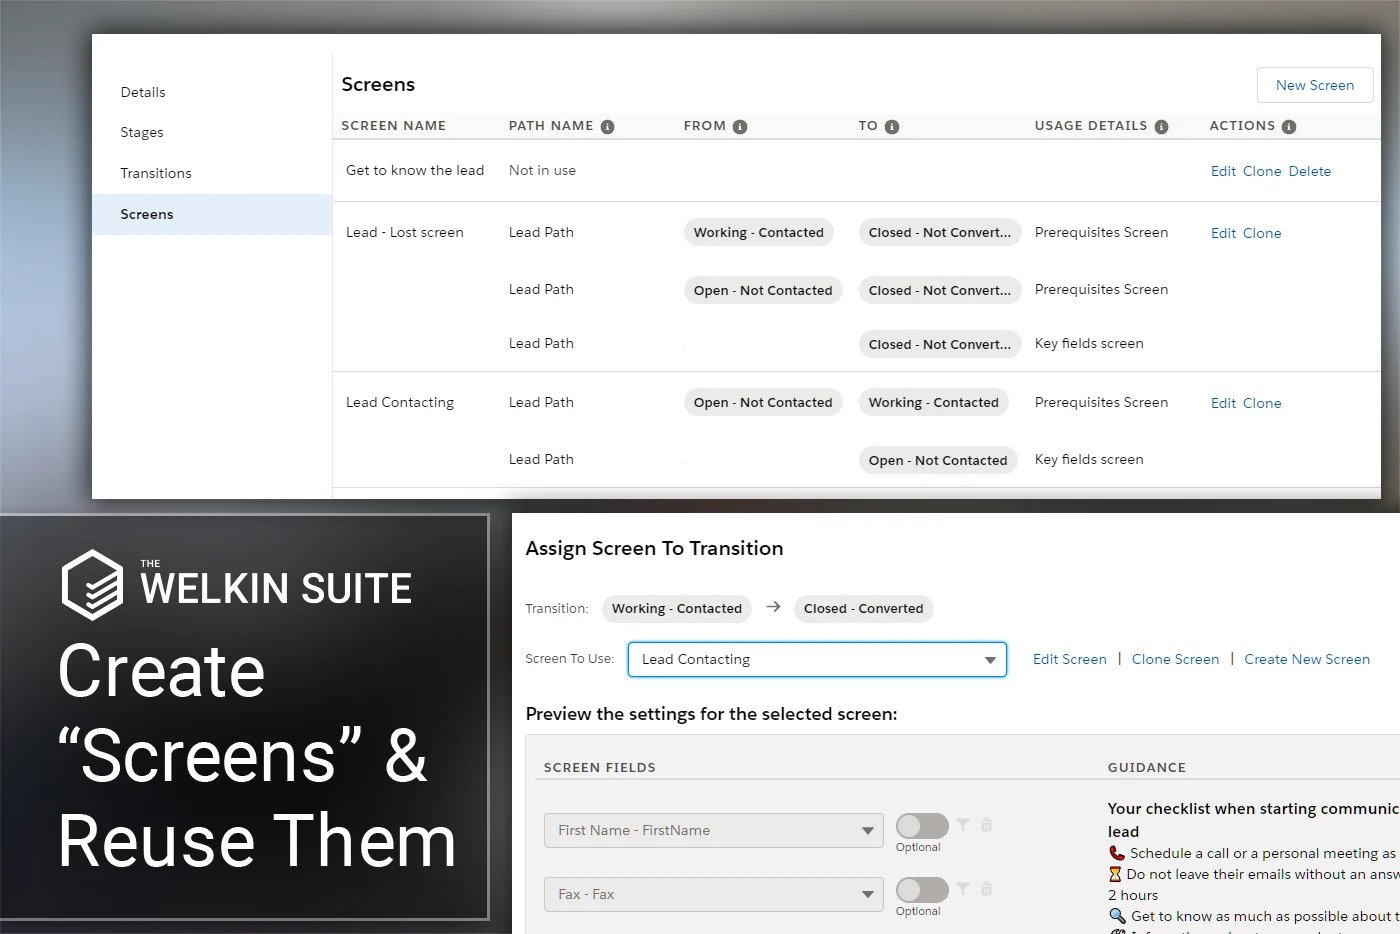Click the info icon beside Path Name
The width and height of the screenshot is (1400, 934).
pos(607,127)
